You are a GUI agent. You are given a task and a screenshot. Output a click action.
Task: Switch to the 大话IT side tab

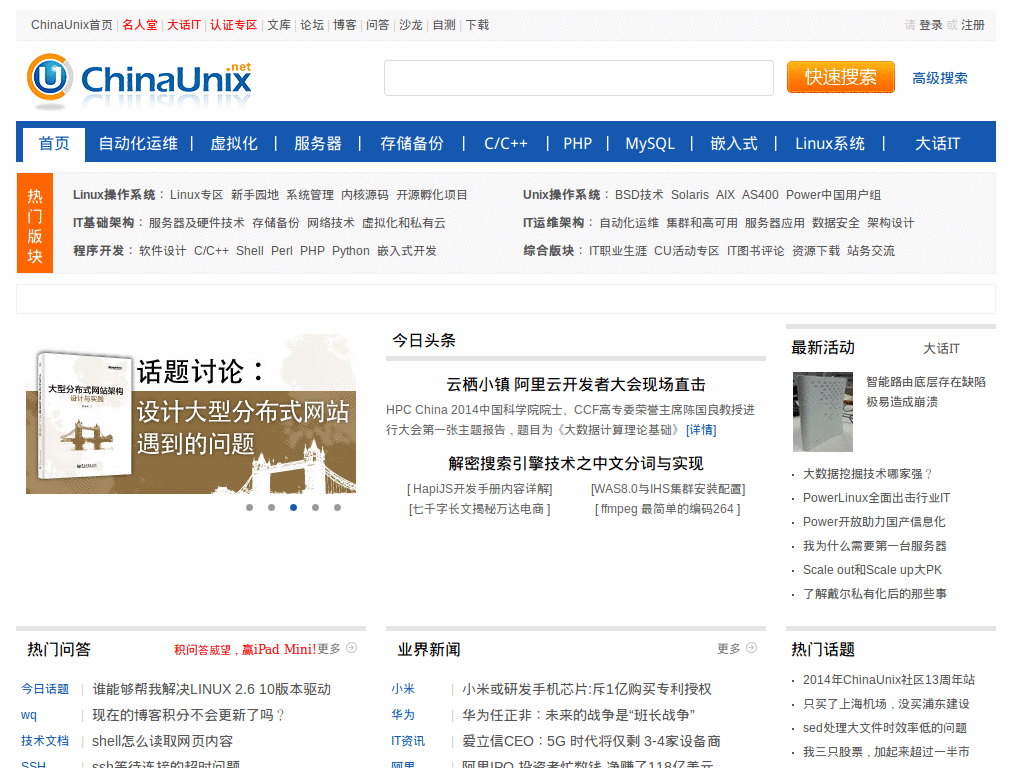coord(941,349)
